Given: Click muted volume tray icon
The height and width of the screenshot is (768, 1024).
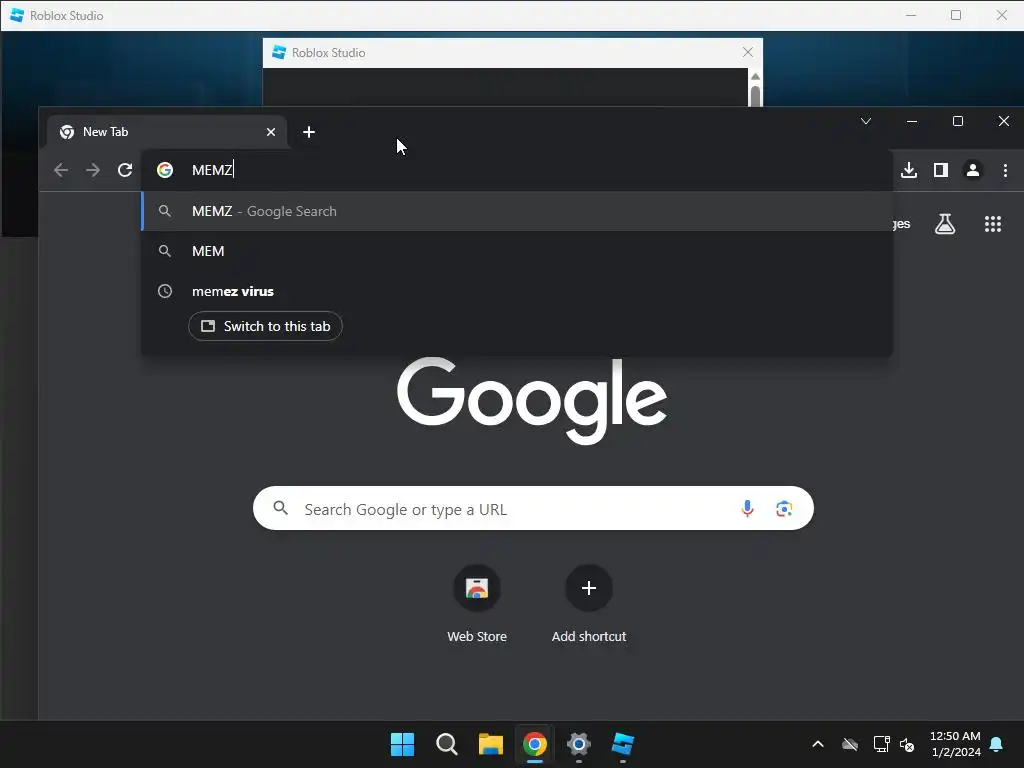Looking at the screenshot, I should [x=907, y=744].
